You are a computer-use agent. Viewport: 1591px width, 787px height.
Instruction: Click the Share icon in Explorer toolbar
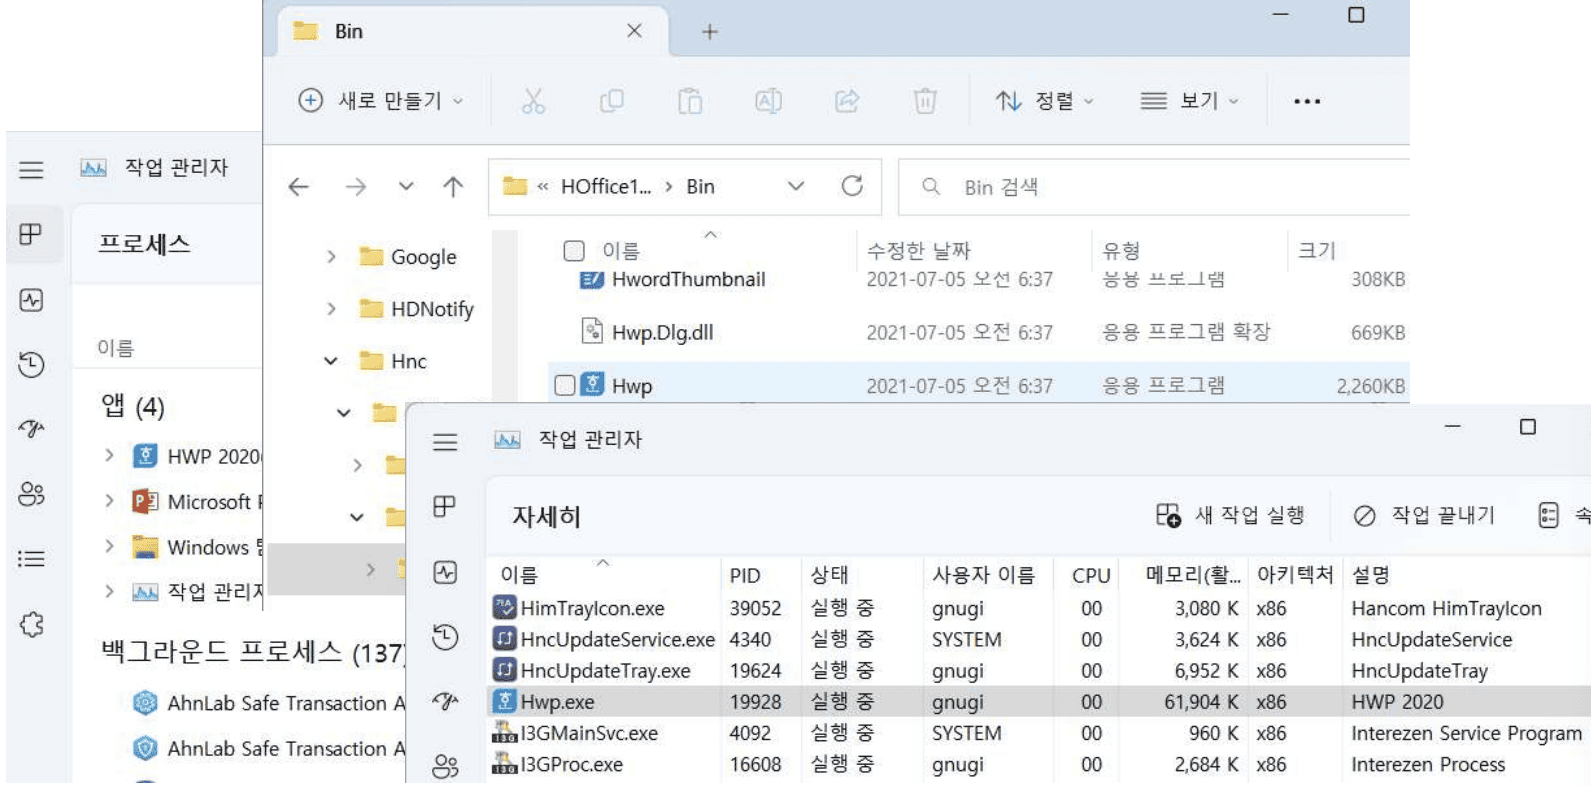pyautogui.click(x=847, y=101)
